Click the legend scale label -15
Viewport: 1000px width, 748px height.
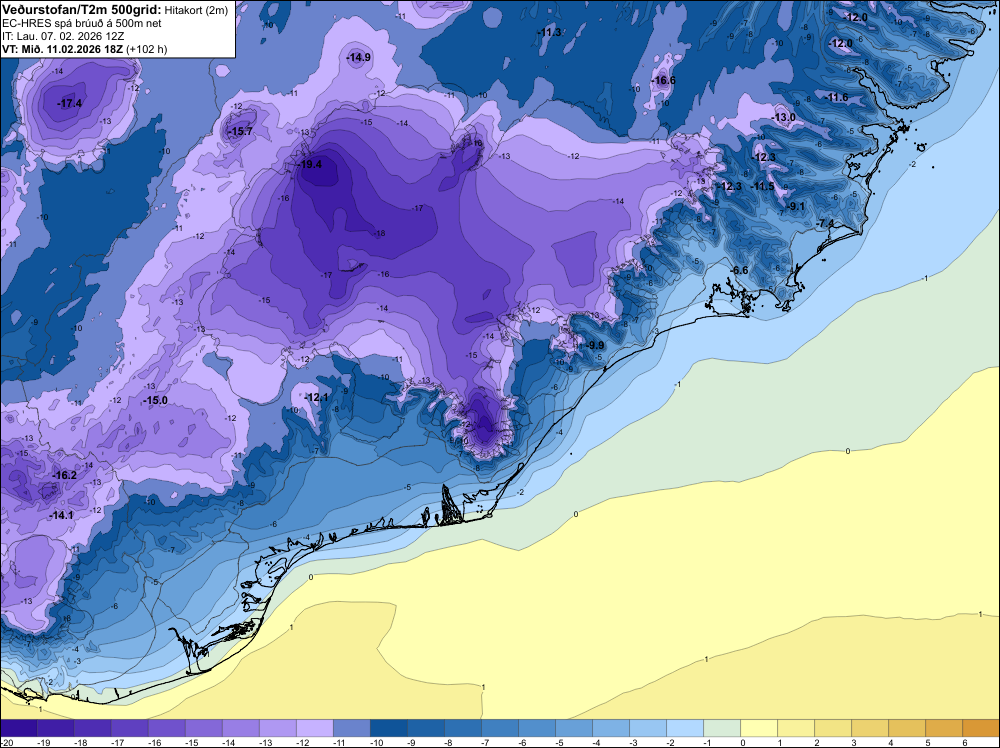tap(191, 742)
